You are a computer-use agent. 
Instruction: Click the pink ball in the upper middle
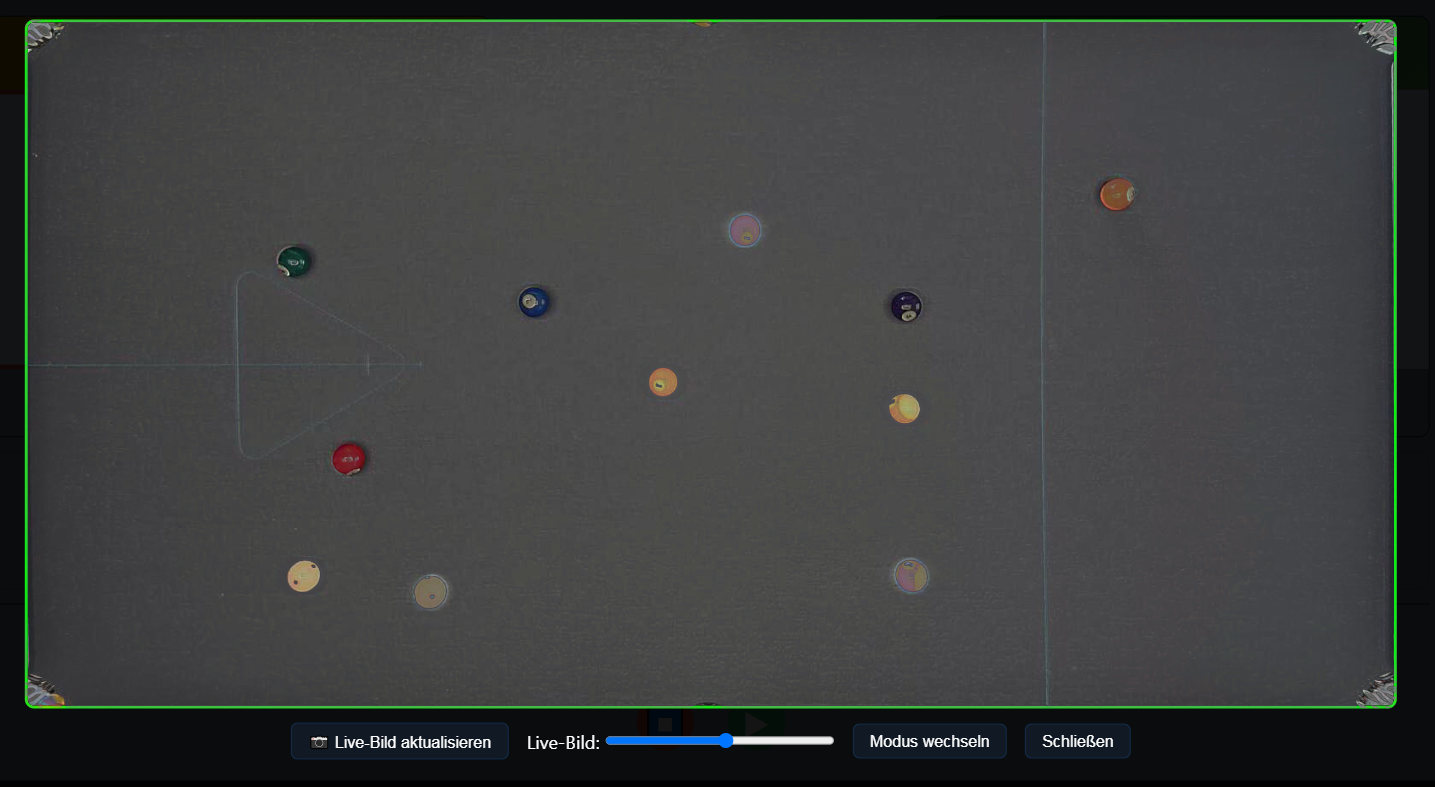[745, 230]
